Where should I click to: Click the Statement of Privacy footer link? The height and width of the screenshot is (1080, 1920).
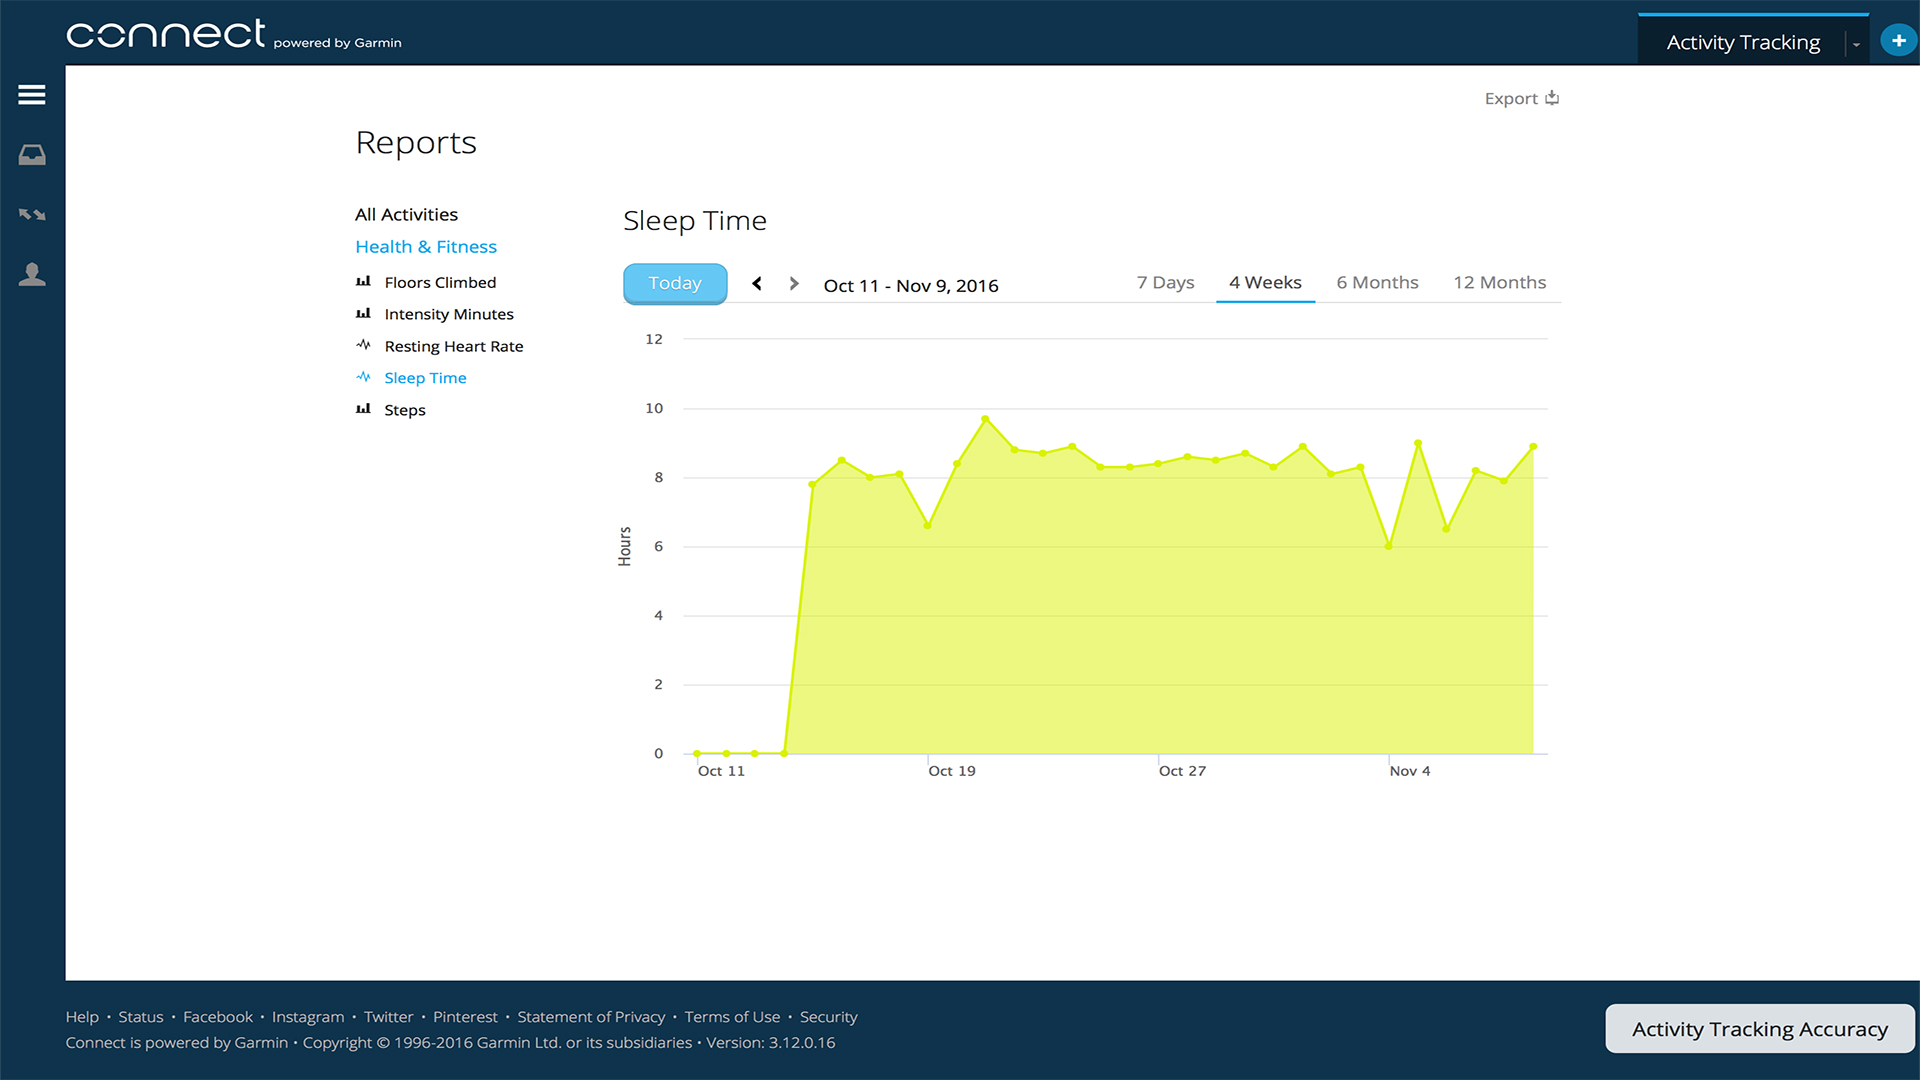pyautogui.click(x=590, y=1017)
